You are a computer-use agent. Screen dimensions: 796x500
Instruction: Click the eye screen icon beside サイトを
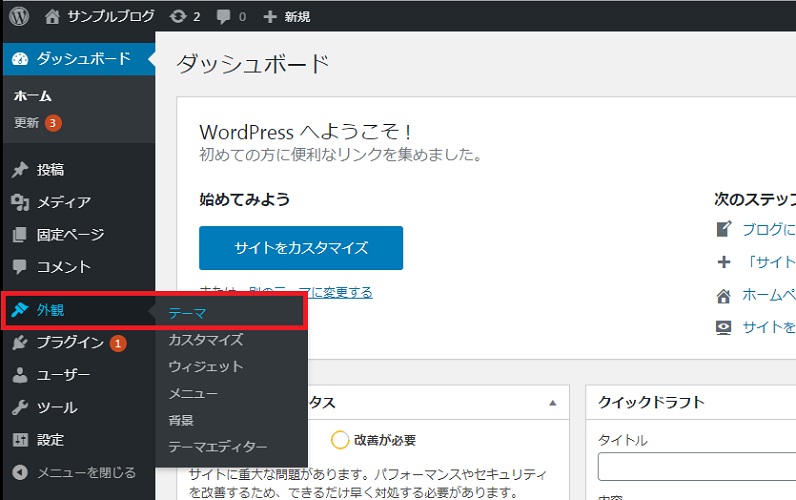[723, 327]
